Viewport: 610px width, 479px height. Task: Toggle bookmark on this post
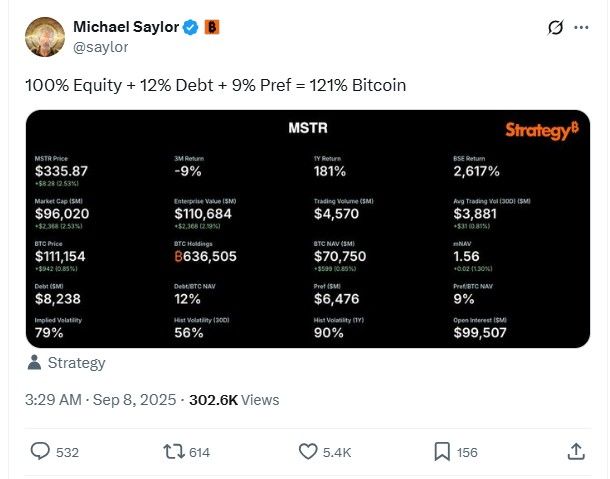tap(442, 451)
